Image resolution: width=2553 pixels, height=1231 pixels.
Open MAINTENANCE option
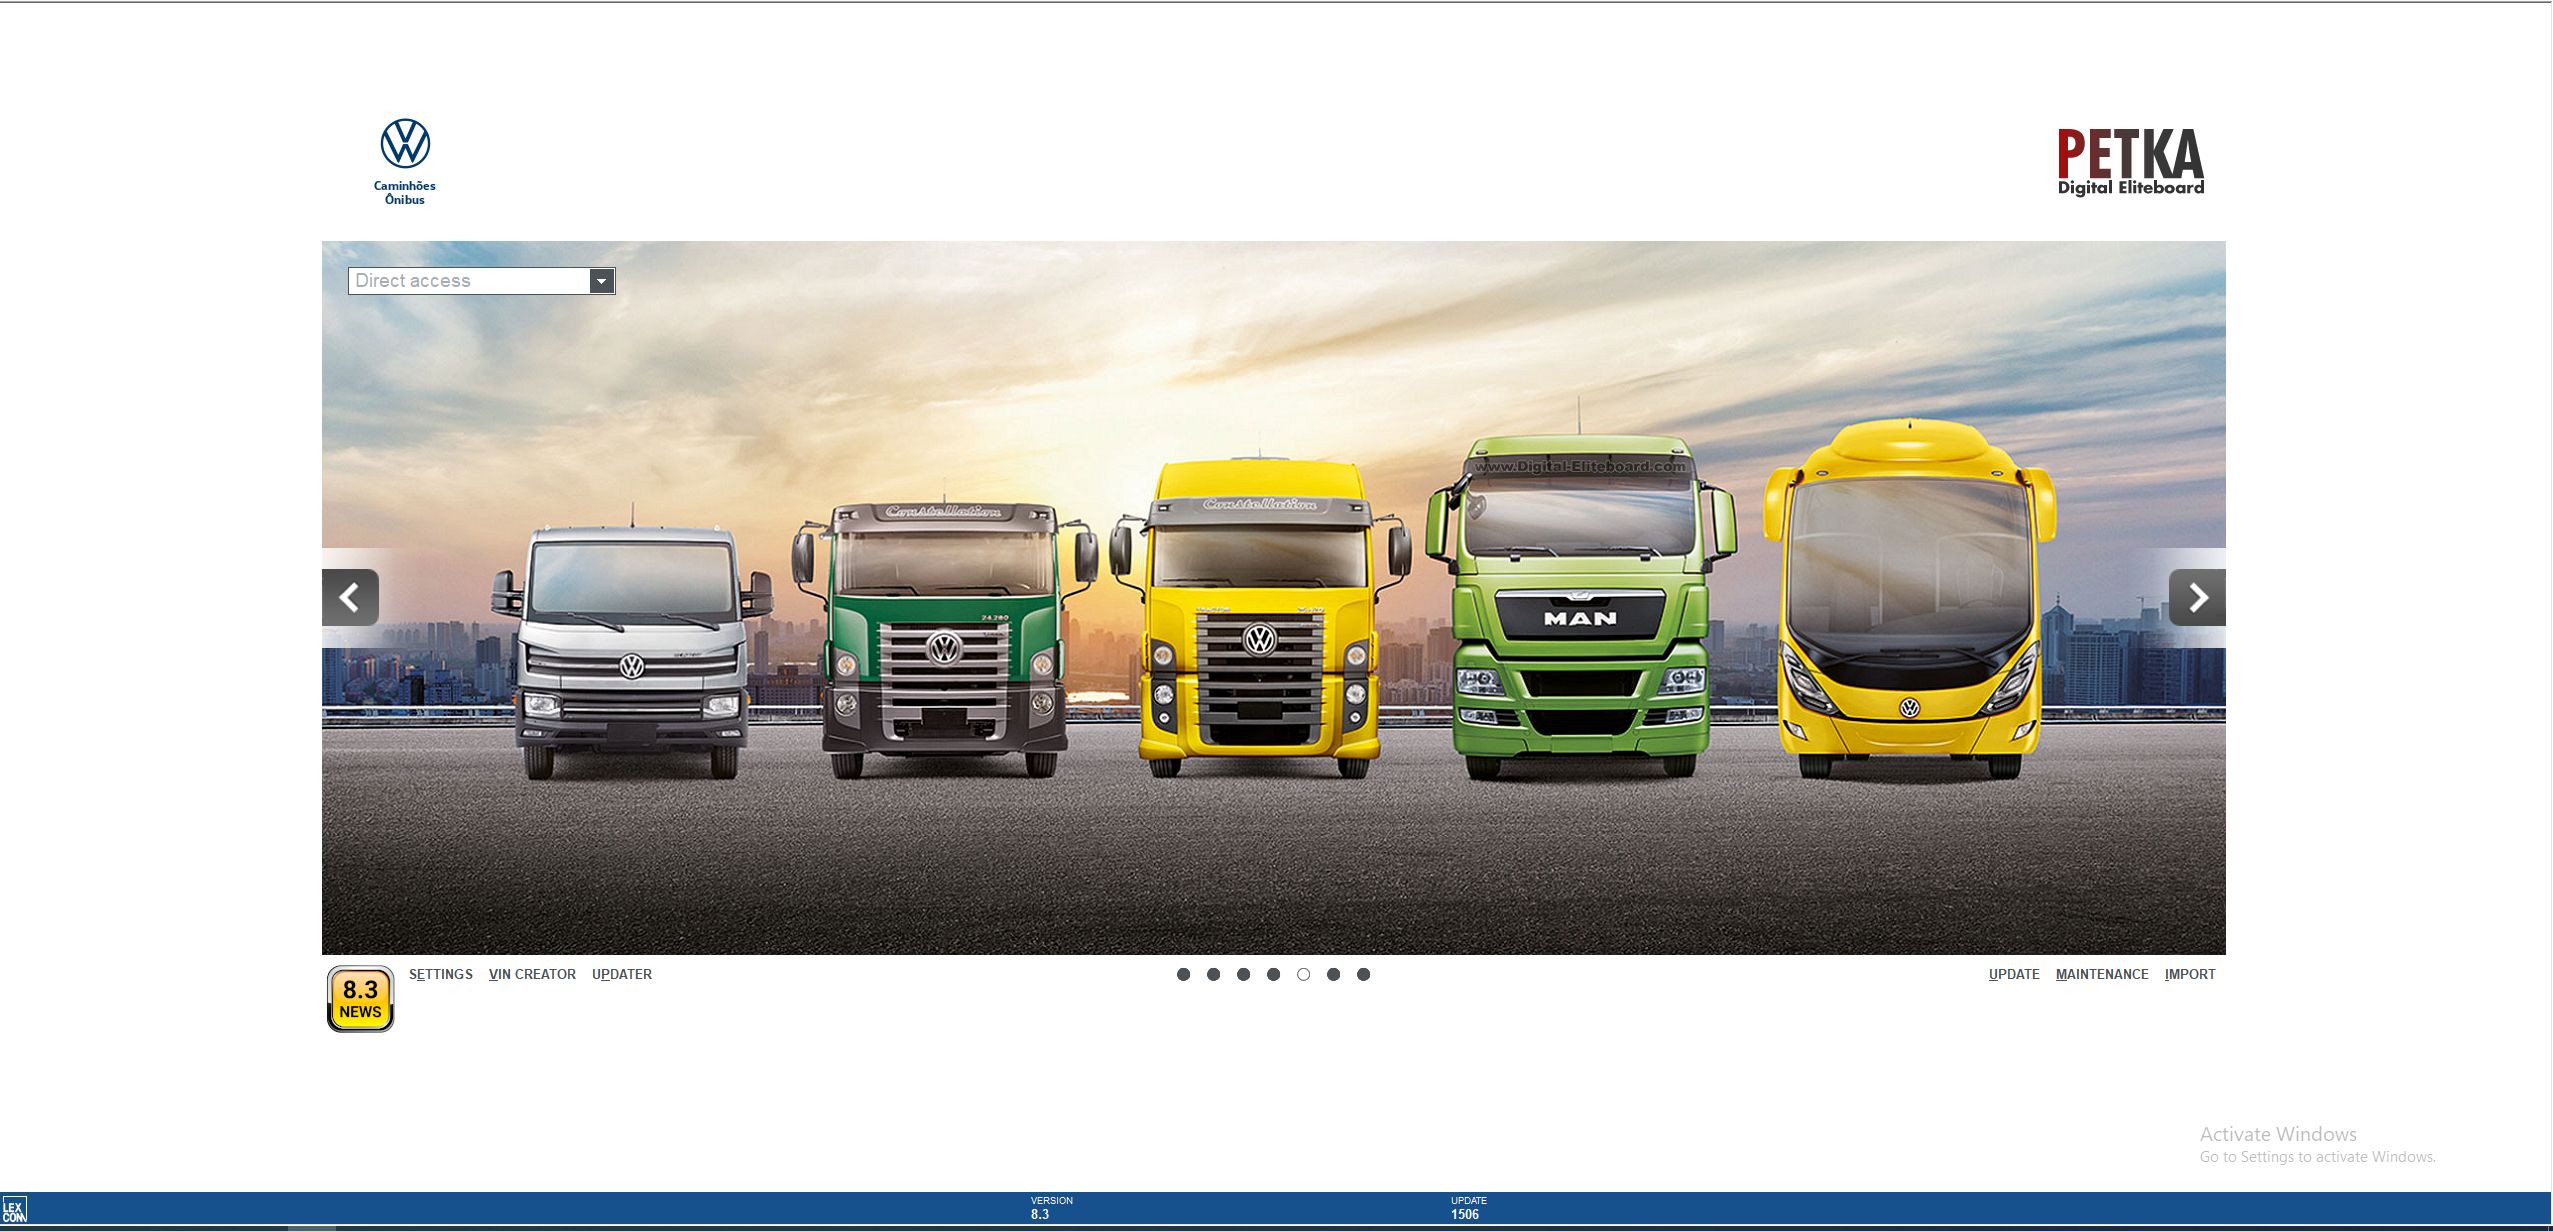2102,974
